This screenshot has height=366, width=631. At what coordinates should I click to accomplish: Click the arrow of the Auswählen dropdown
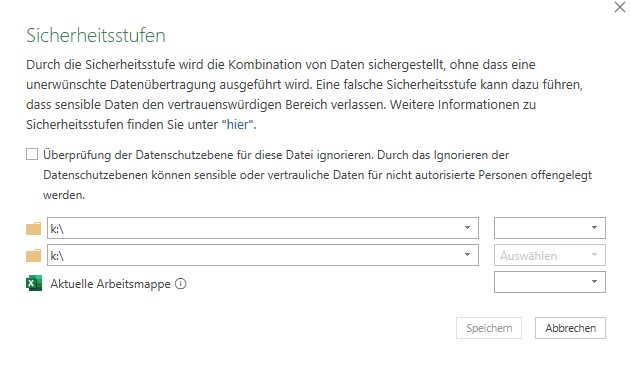594,254
